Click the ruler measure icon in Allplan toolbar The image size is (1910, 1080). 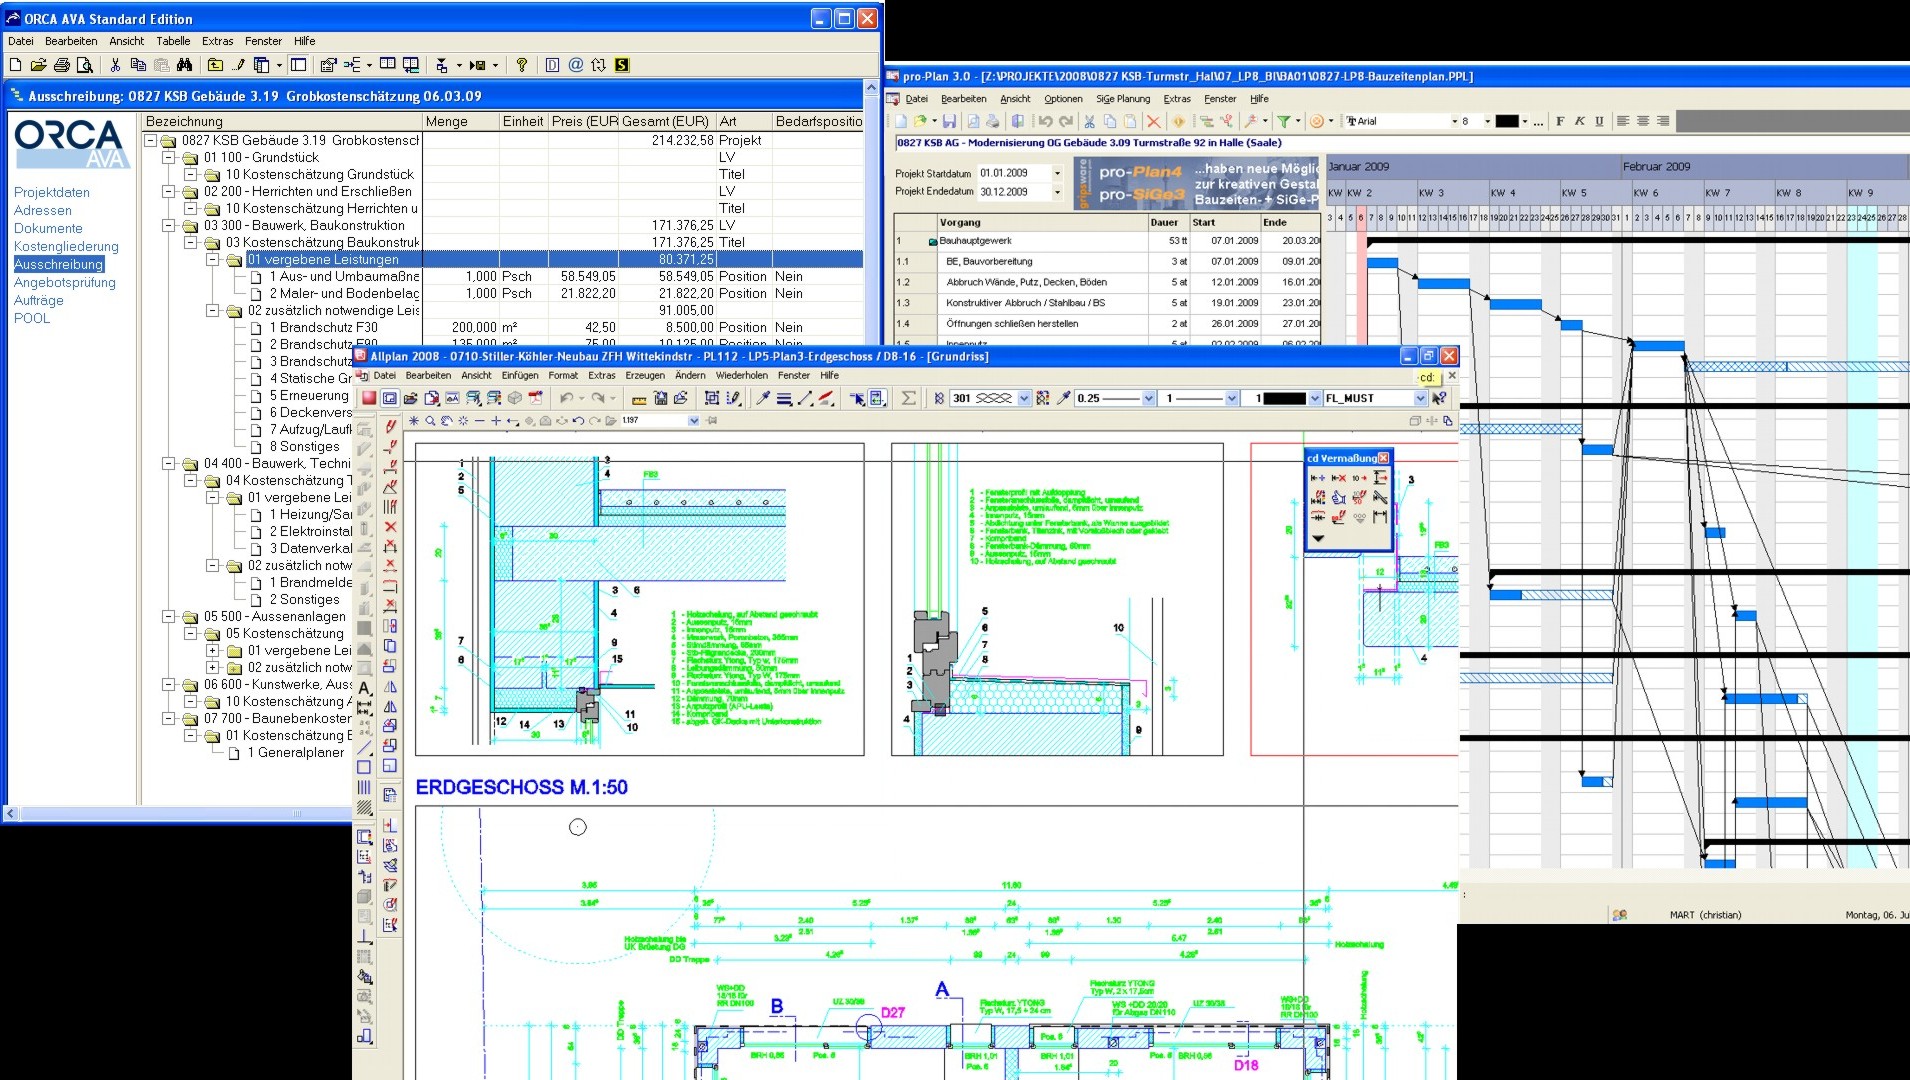[638, 398]
